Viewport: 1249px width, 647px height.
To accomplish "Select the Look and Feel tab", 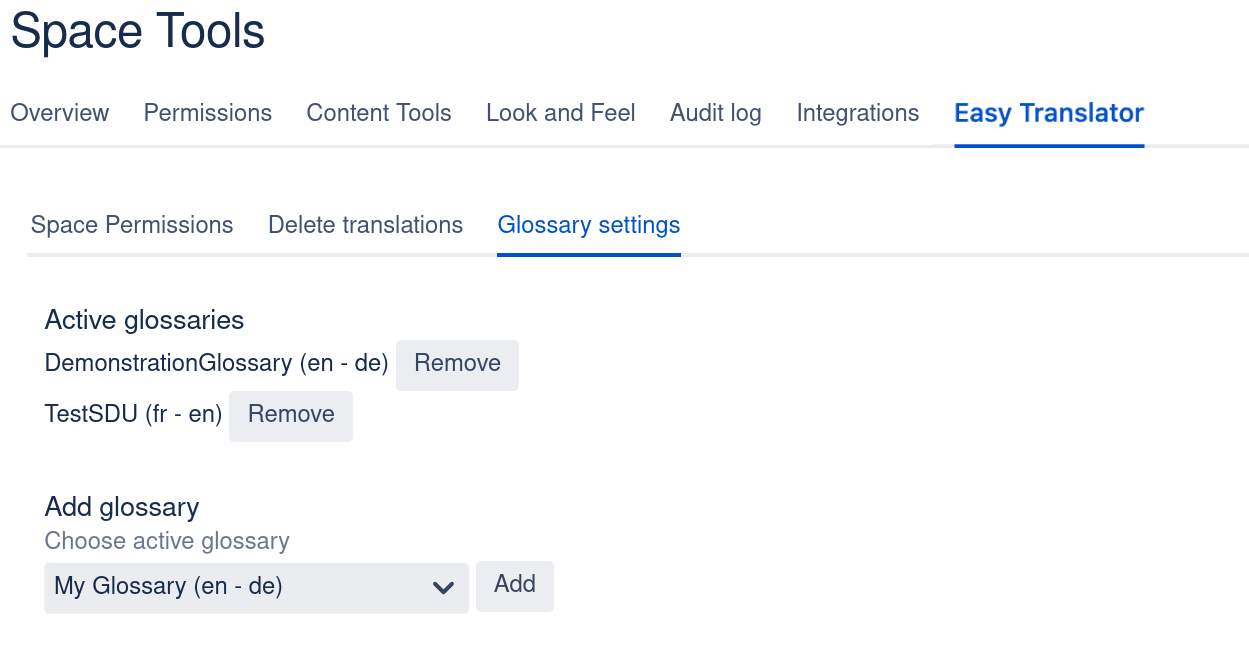I will [560, 113].
